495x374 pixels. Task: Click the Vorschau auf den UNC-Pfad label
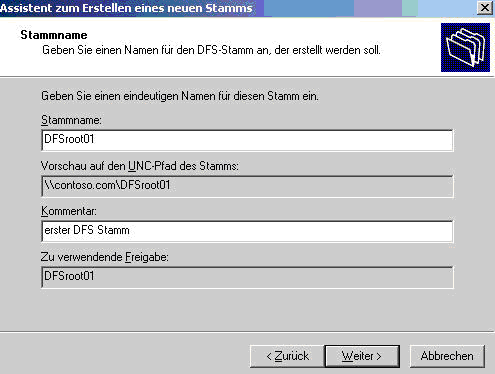click(140, 166)
